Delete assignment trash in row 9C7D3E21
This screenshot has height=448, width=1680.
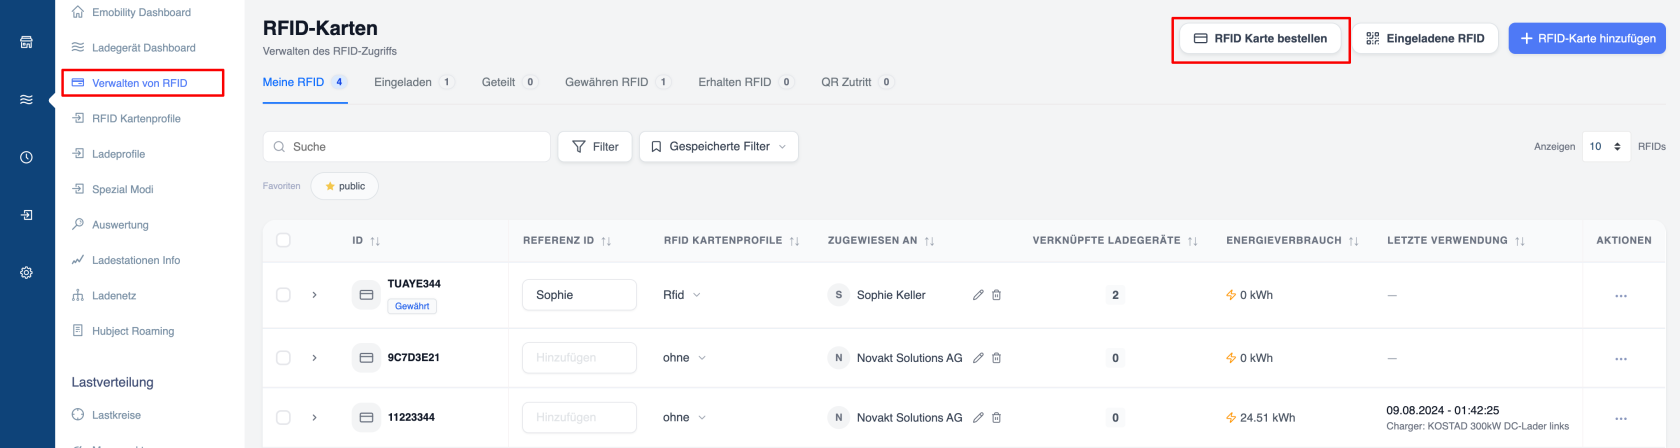(x=996, y=358)
